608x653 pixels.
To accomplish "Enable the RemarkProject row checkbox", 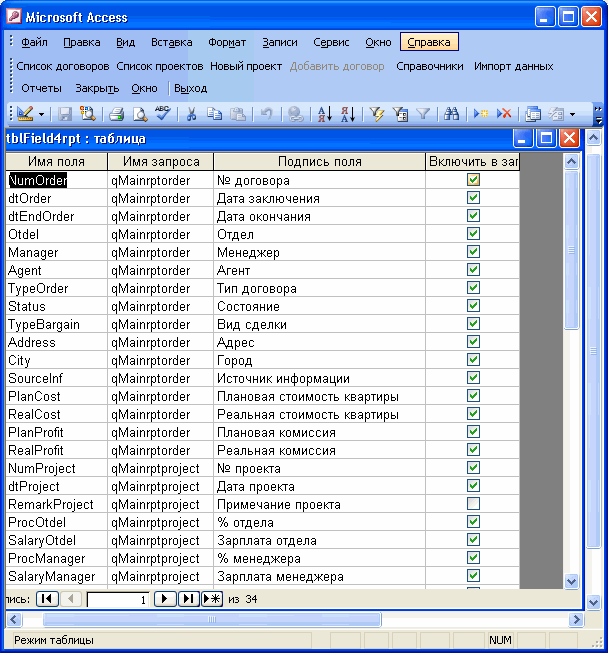I will (x=473, y=503).
